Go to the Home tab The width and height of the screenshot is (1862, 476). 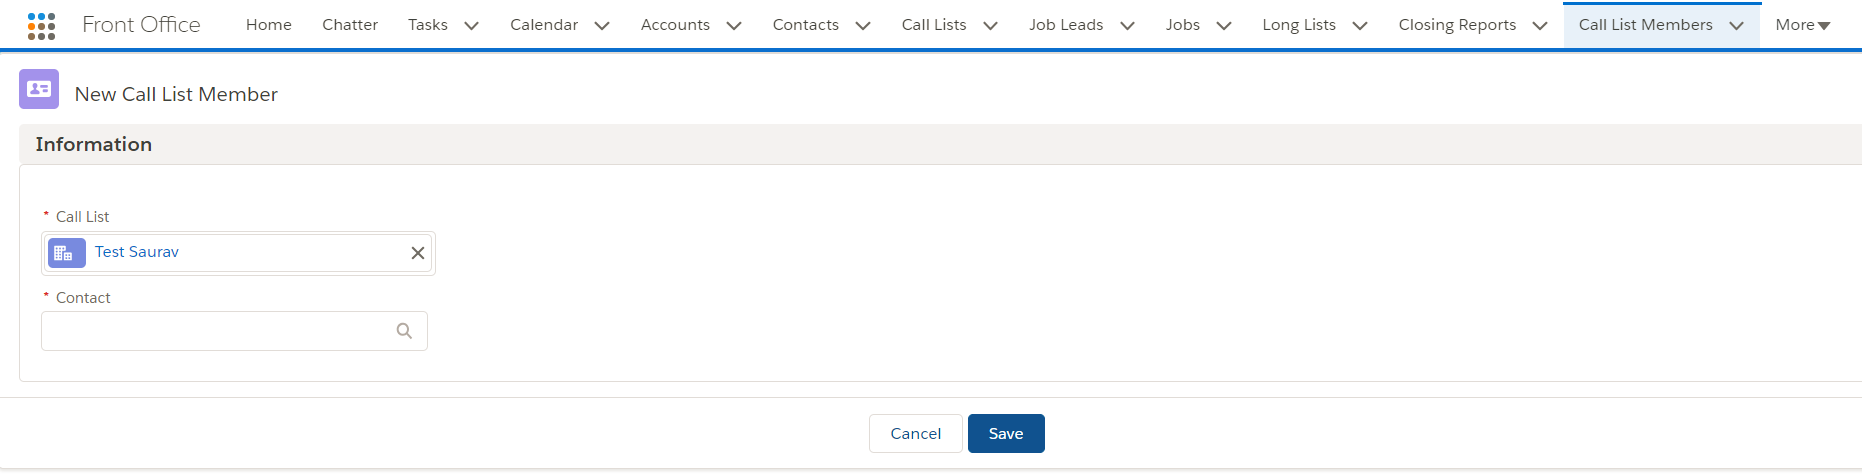click(x=269, y=25)
